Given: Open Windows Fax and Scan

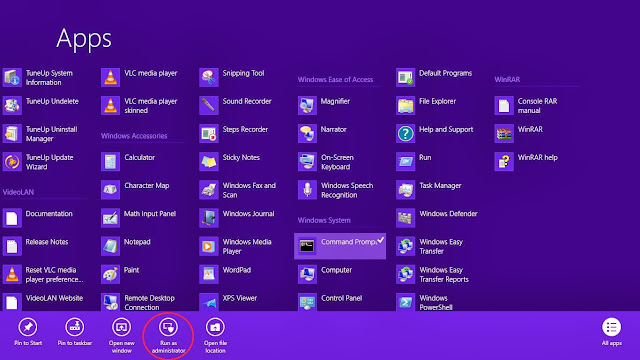Looking at the screenshot, I should click(x=238, y=190).
